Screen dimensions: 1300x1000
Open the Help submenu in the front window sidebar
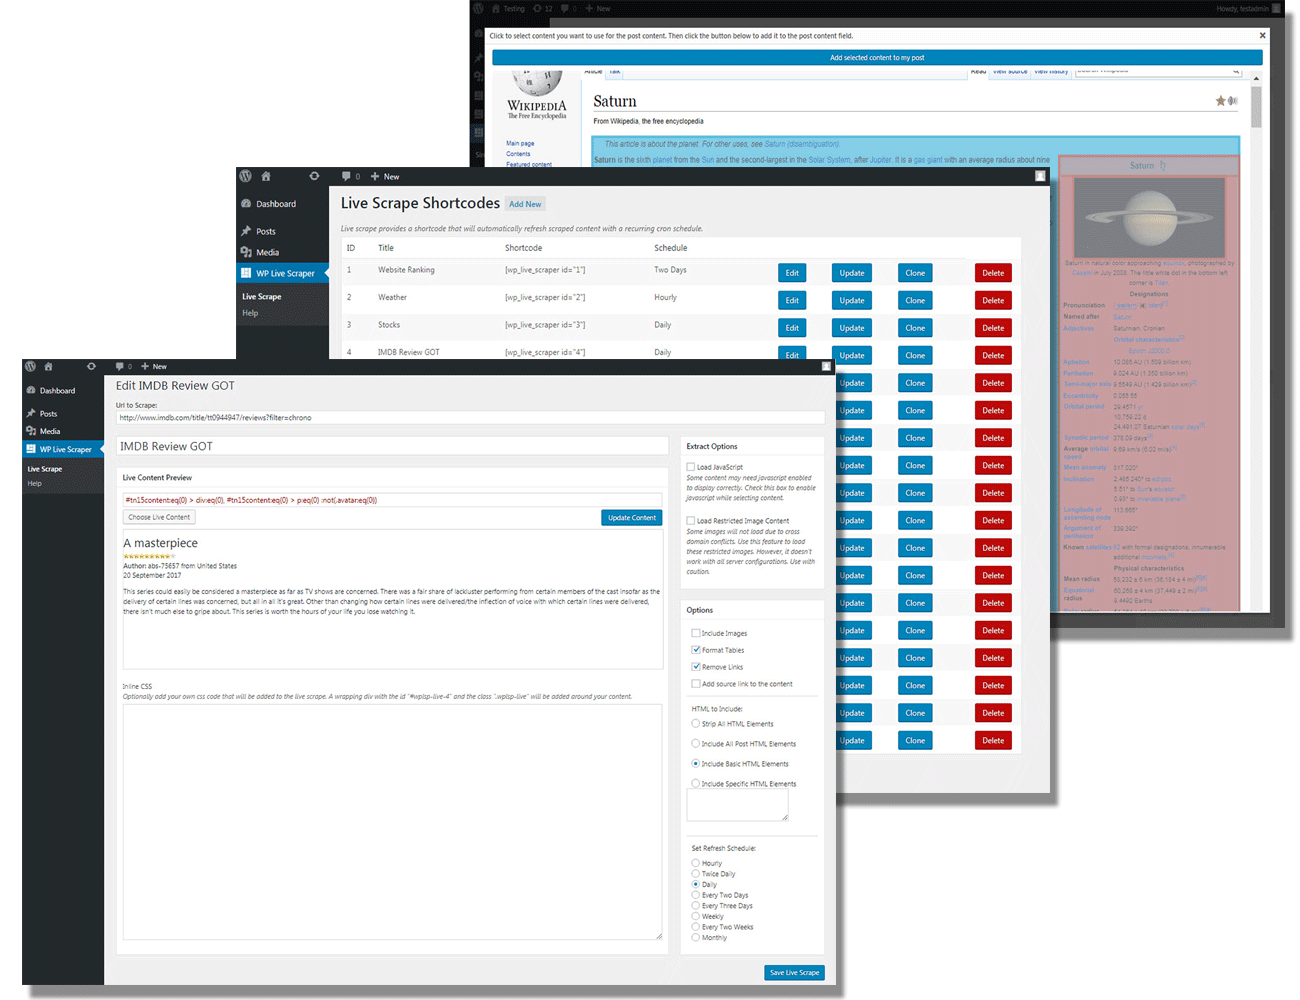[35, 484]
